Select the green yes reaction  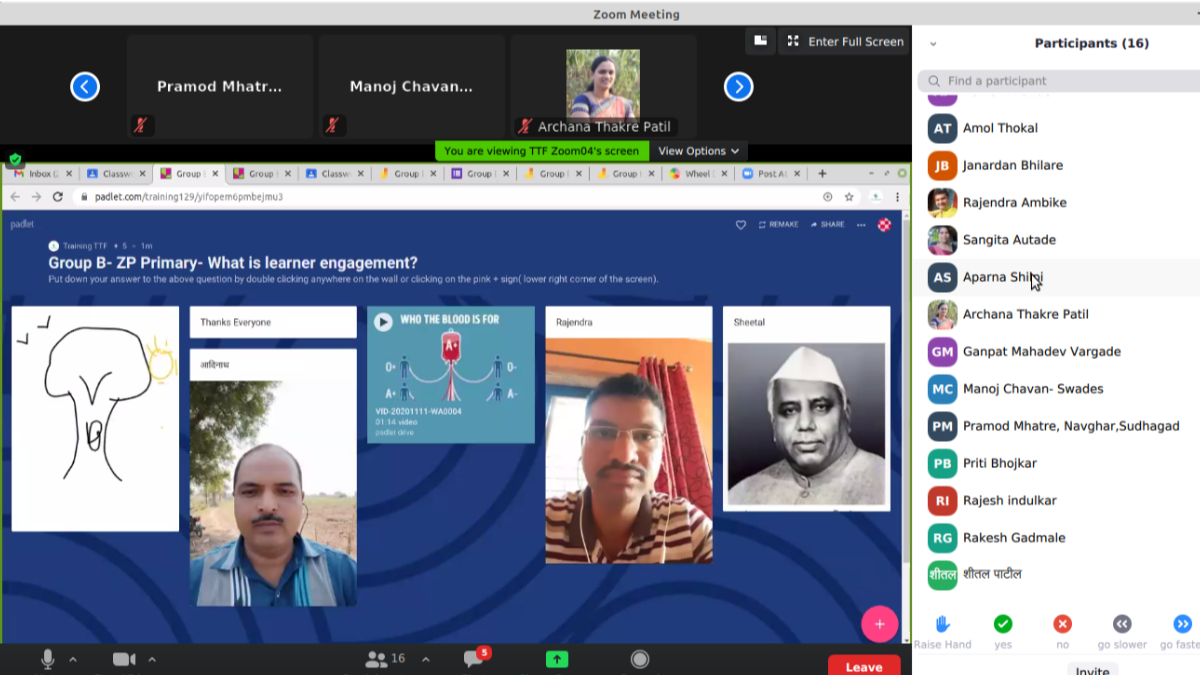1002,625
